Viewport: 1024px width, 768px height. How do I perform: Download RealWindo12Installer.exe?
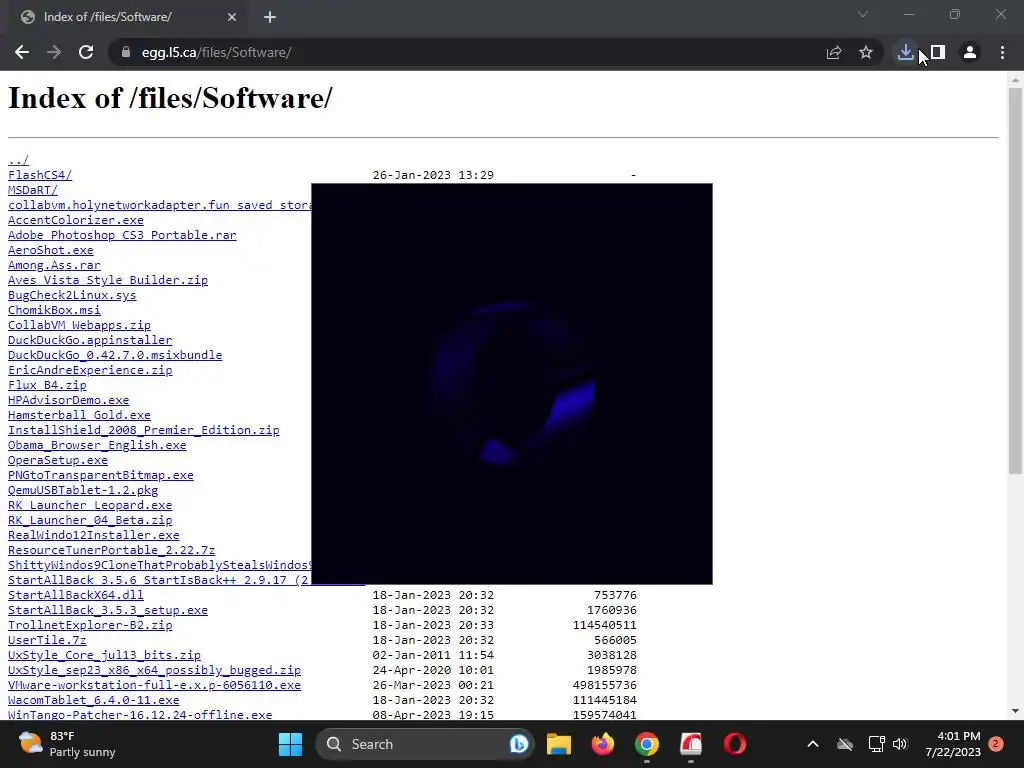93,535
